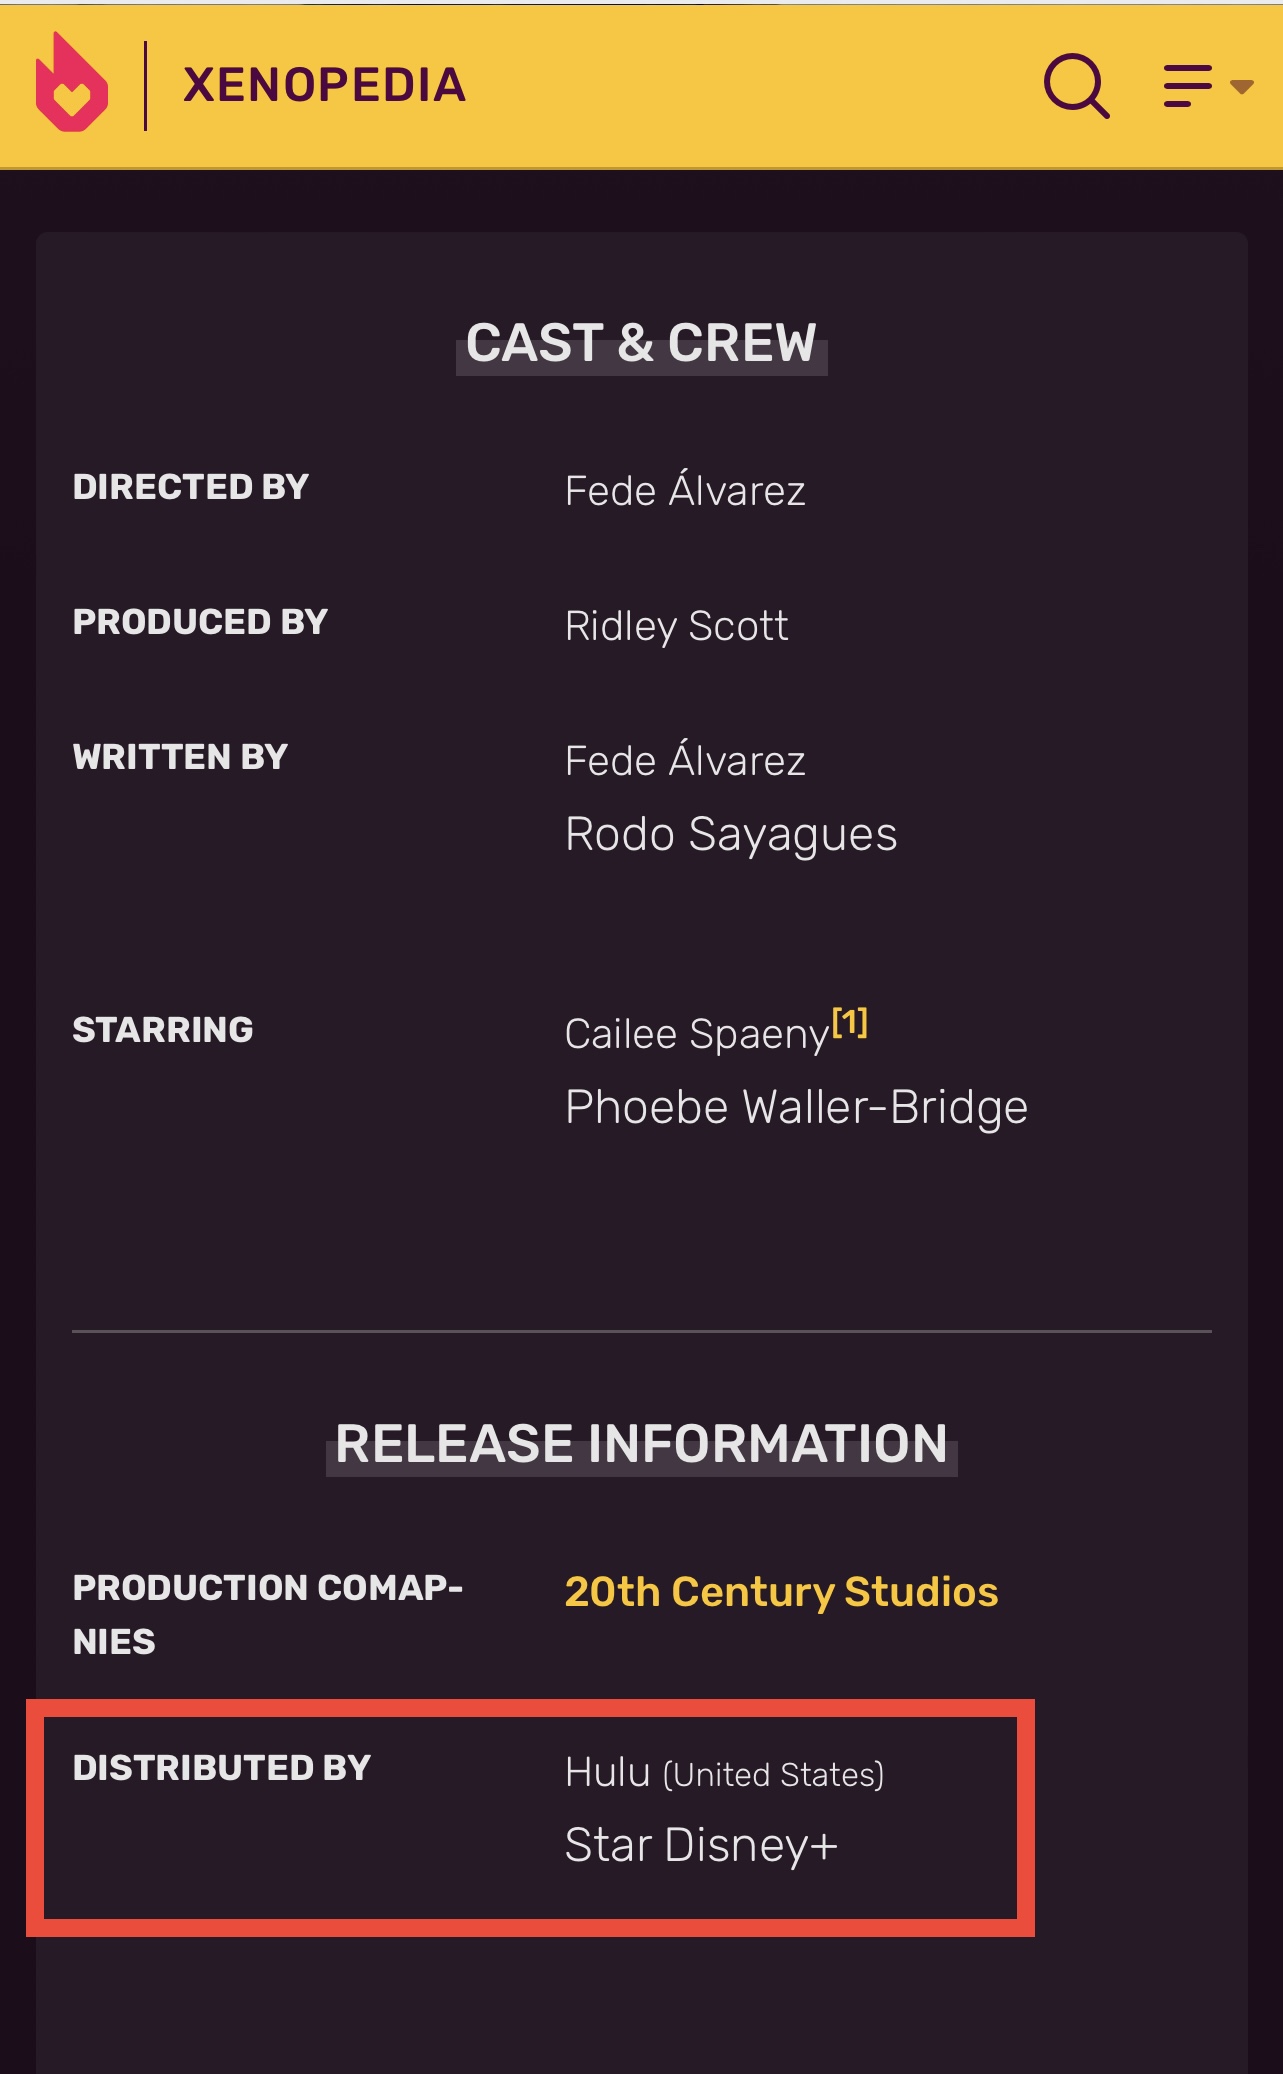Click starring name Cailee Spaeny

point(697,1034)
